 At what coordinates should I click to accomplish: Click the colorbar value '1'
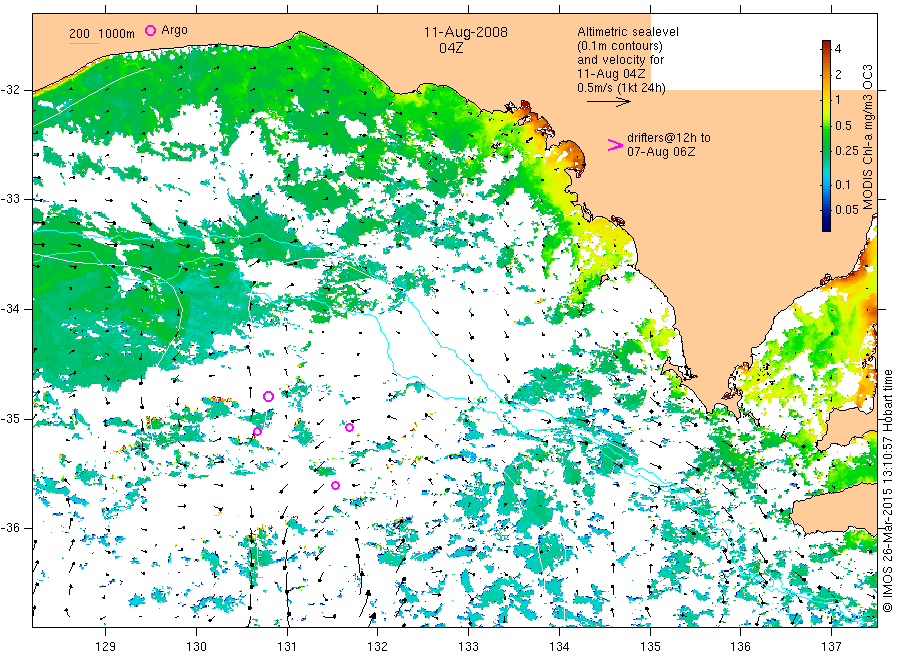[838, 99]
